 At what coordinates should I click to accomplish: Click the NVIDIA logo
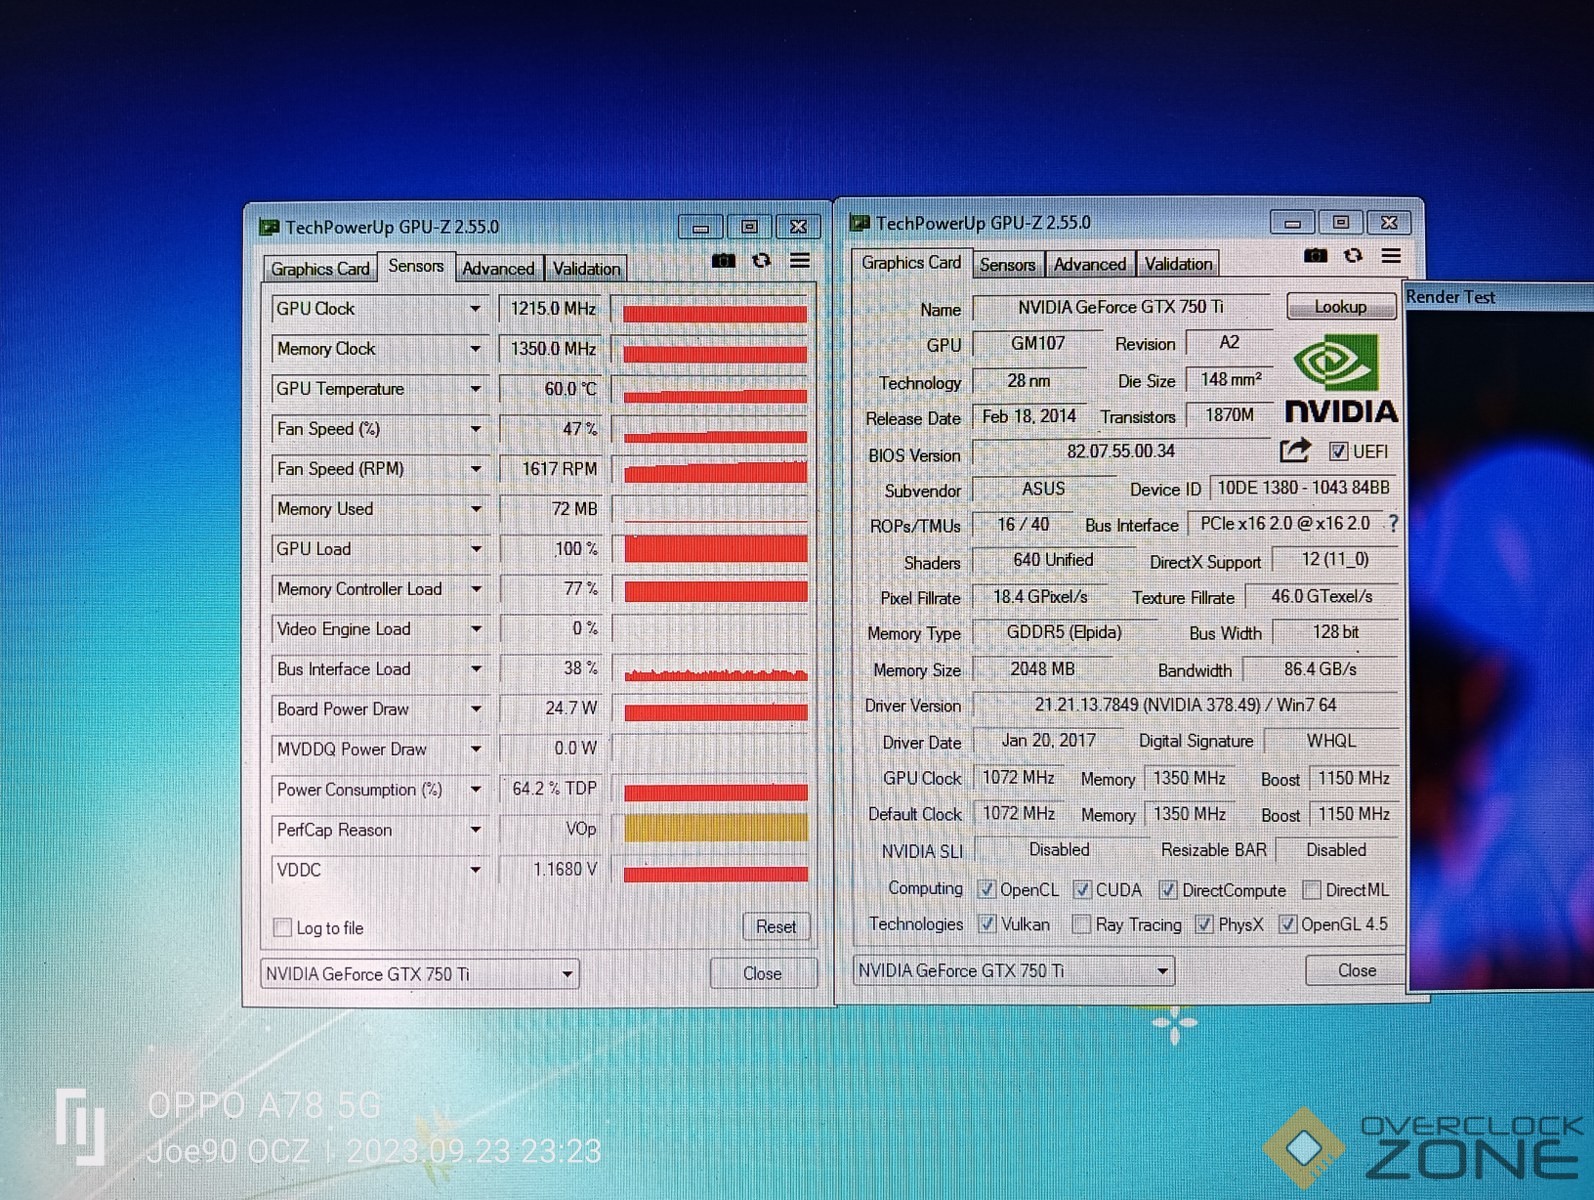(x=1340, y=381)
